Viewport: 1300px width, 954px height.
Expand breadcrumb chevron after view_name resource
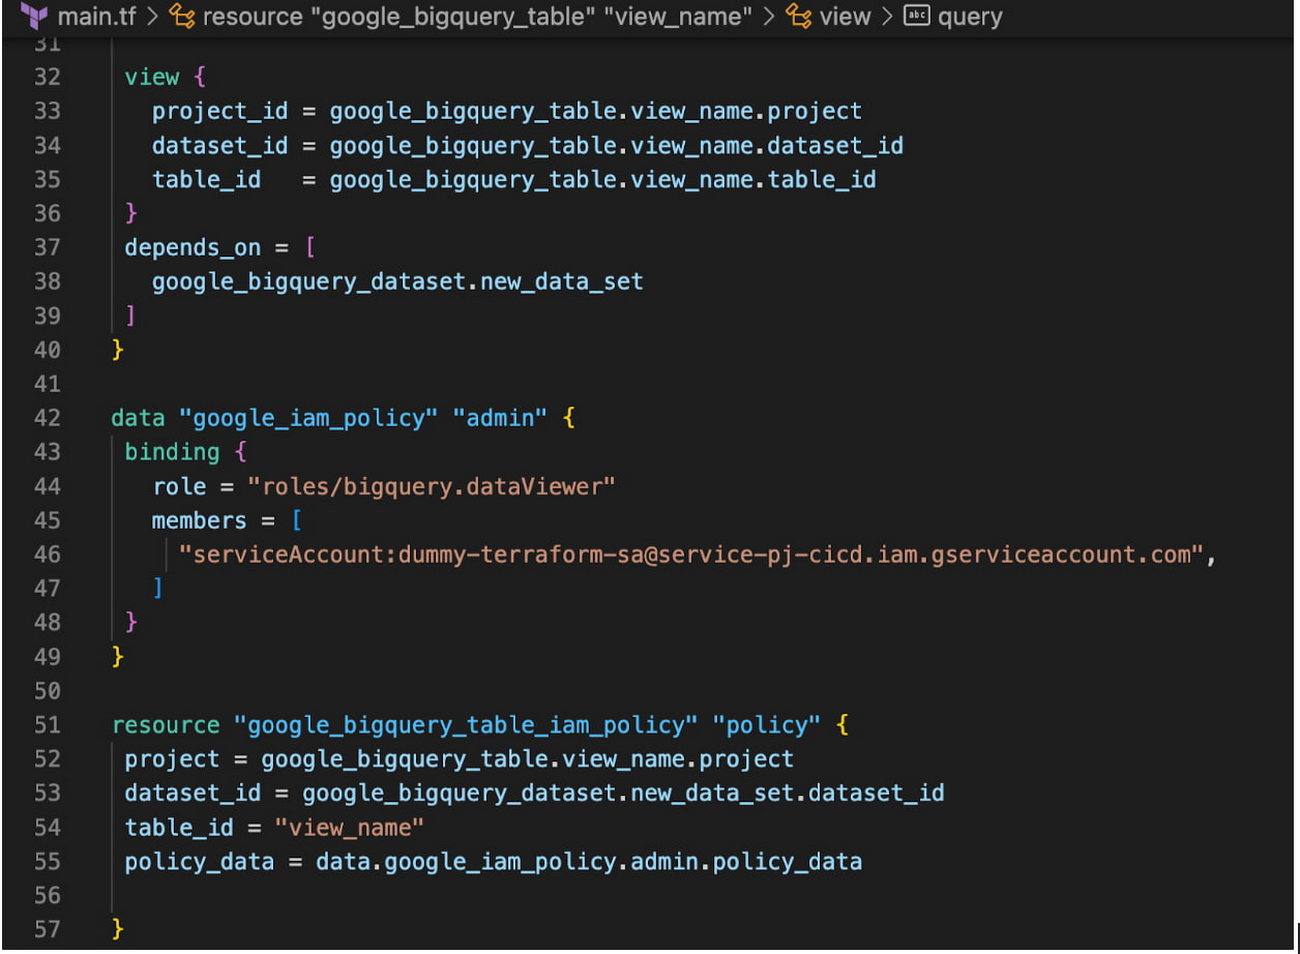769,16
